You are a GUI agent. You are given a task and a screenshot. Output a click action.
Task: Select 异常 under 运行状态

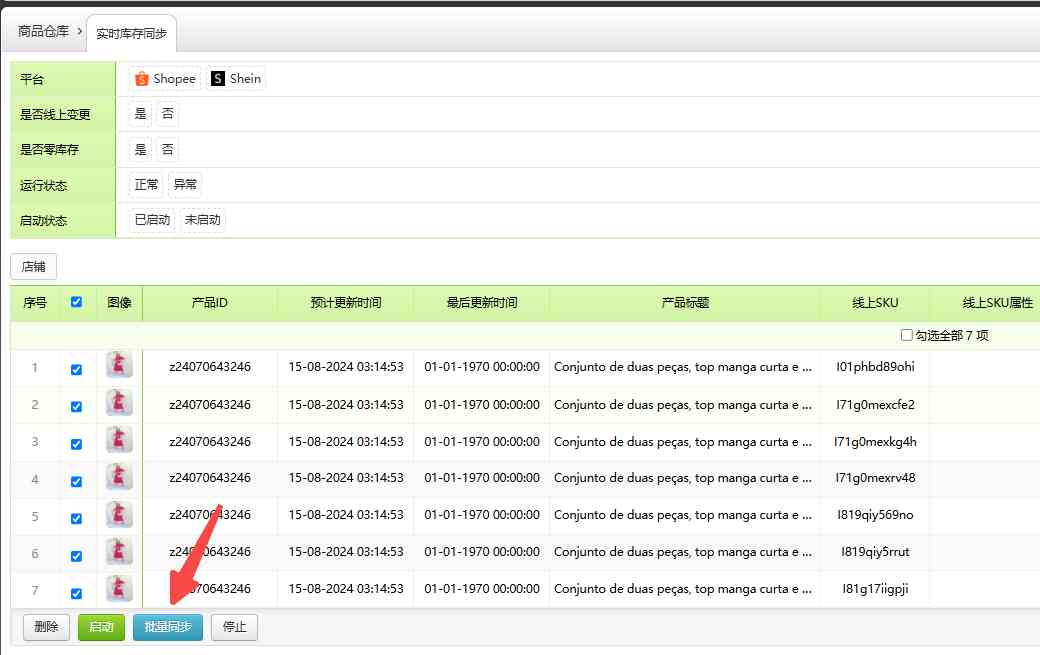[x=185, y=185]
